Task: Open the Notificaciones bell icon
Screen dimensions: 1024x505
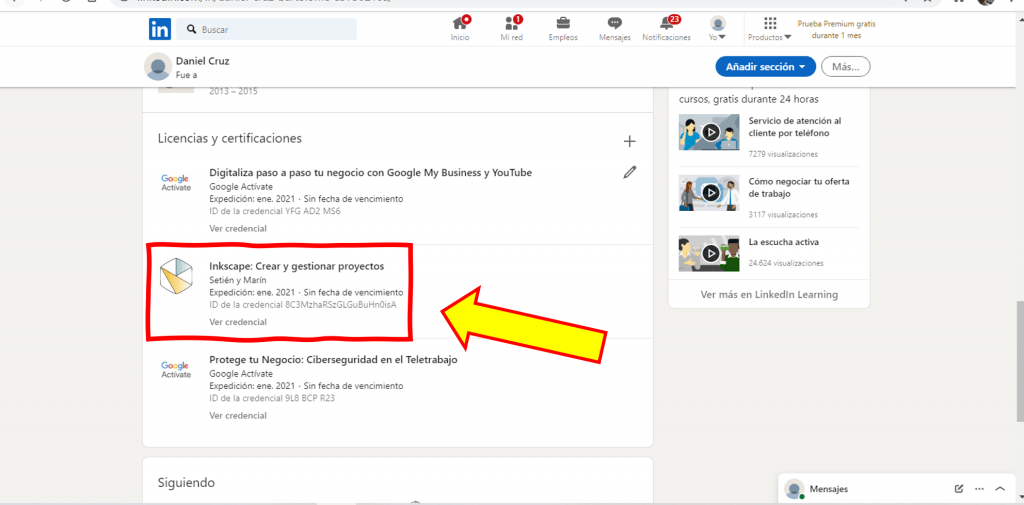Action: [x=666, y=29]
